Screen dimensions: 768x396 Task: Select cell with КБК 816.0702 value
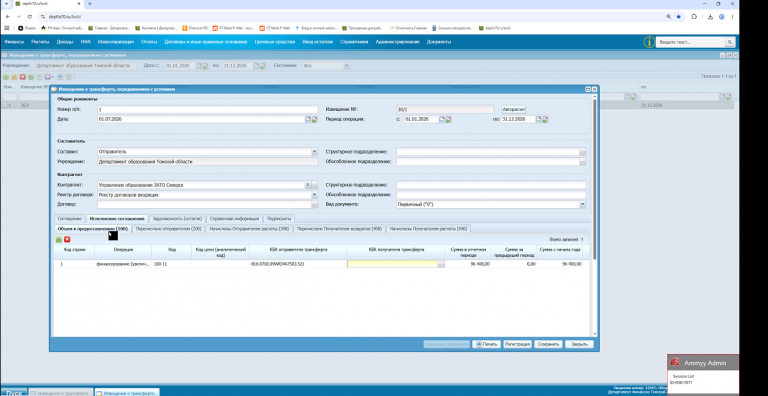tap(298, 264)
